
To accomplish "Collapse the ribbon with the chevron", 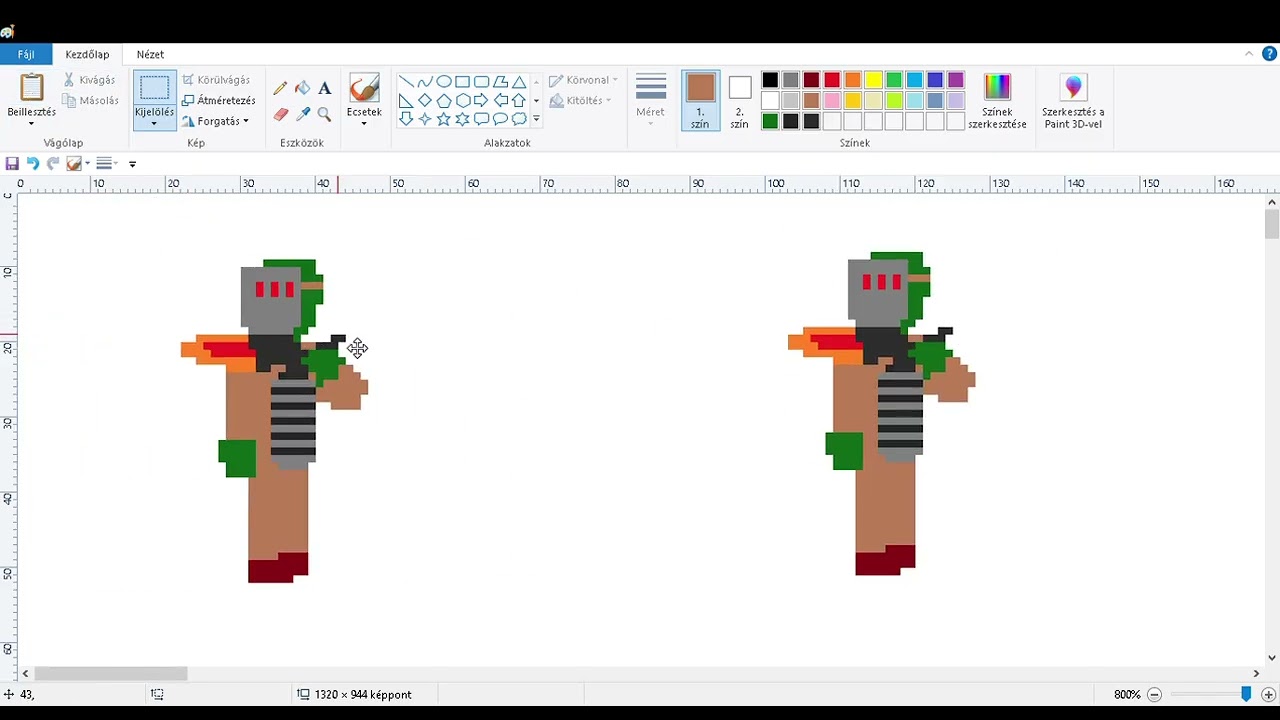I will click(x=1249, y=54).
